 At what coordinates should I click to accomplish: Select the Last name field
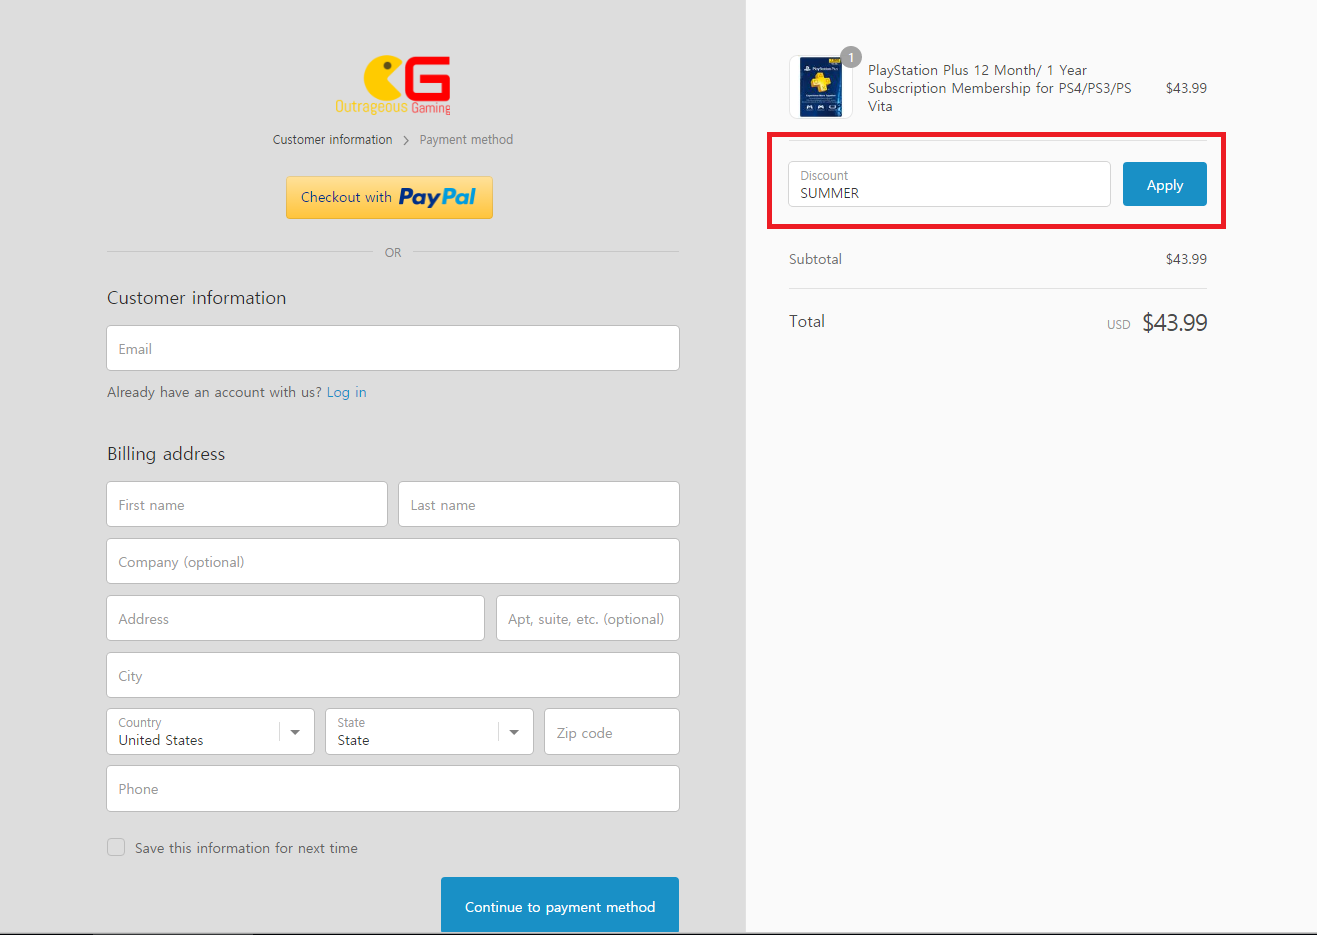[539, 505]
